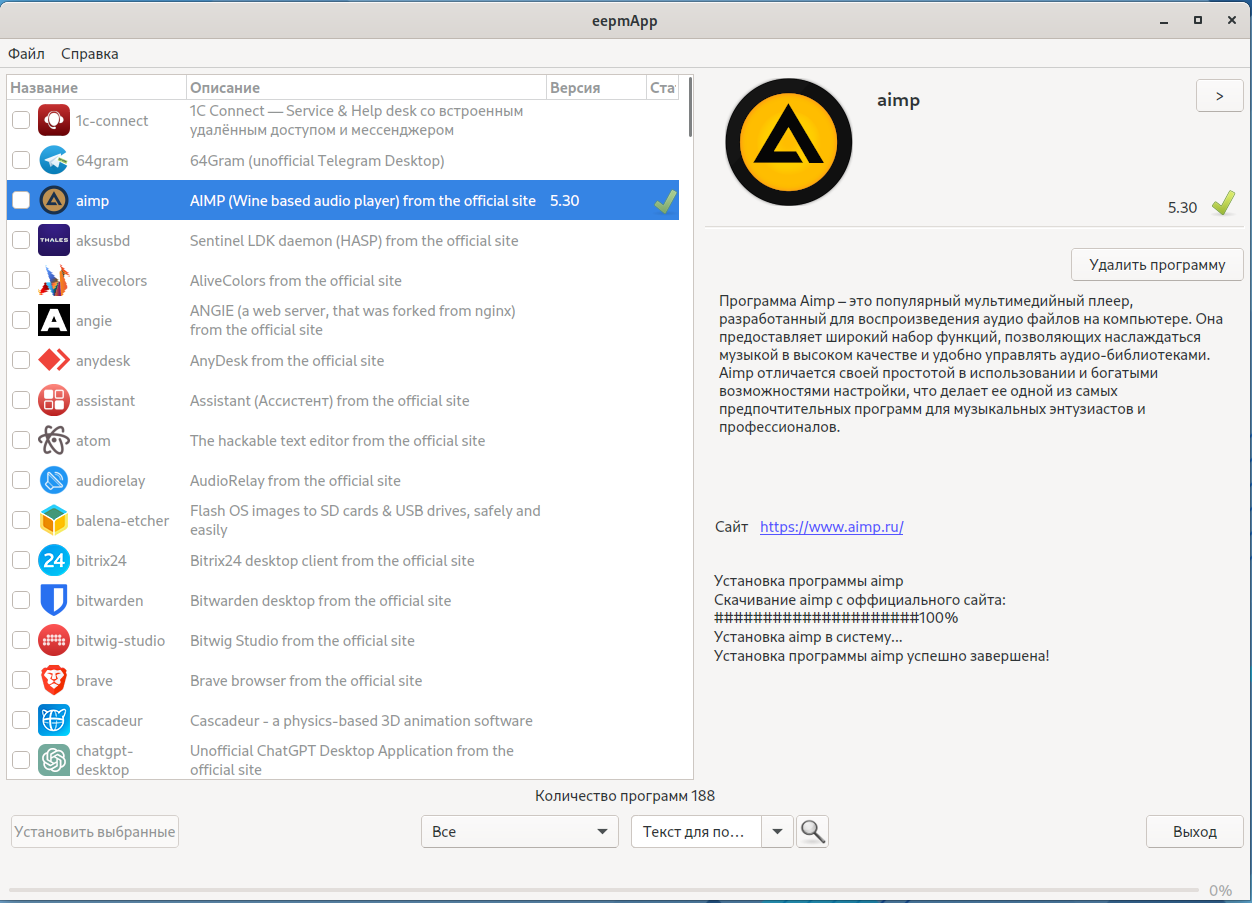This screenshot has width=1252, height=903.
Task: Click the audiorelay icon
Action: [x=54, y=480]
